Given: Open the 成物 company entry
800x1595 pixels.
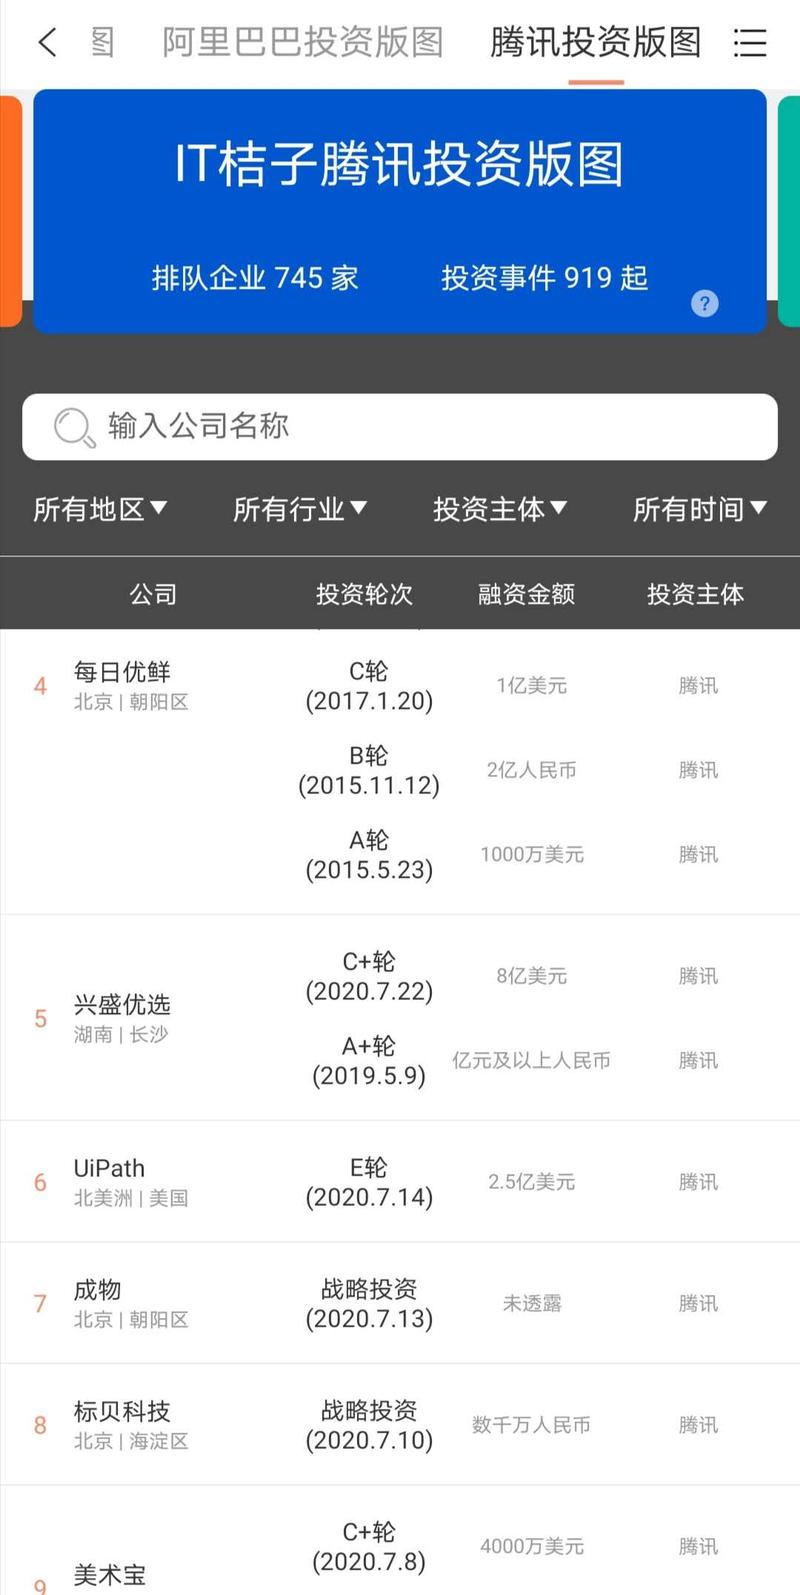Looking at the screenshot, I should click(97, 1290).
